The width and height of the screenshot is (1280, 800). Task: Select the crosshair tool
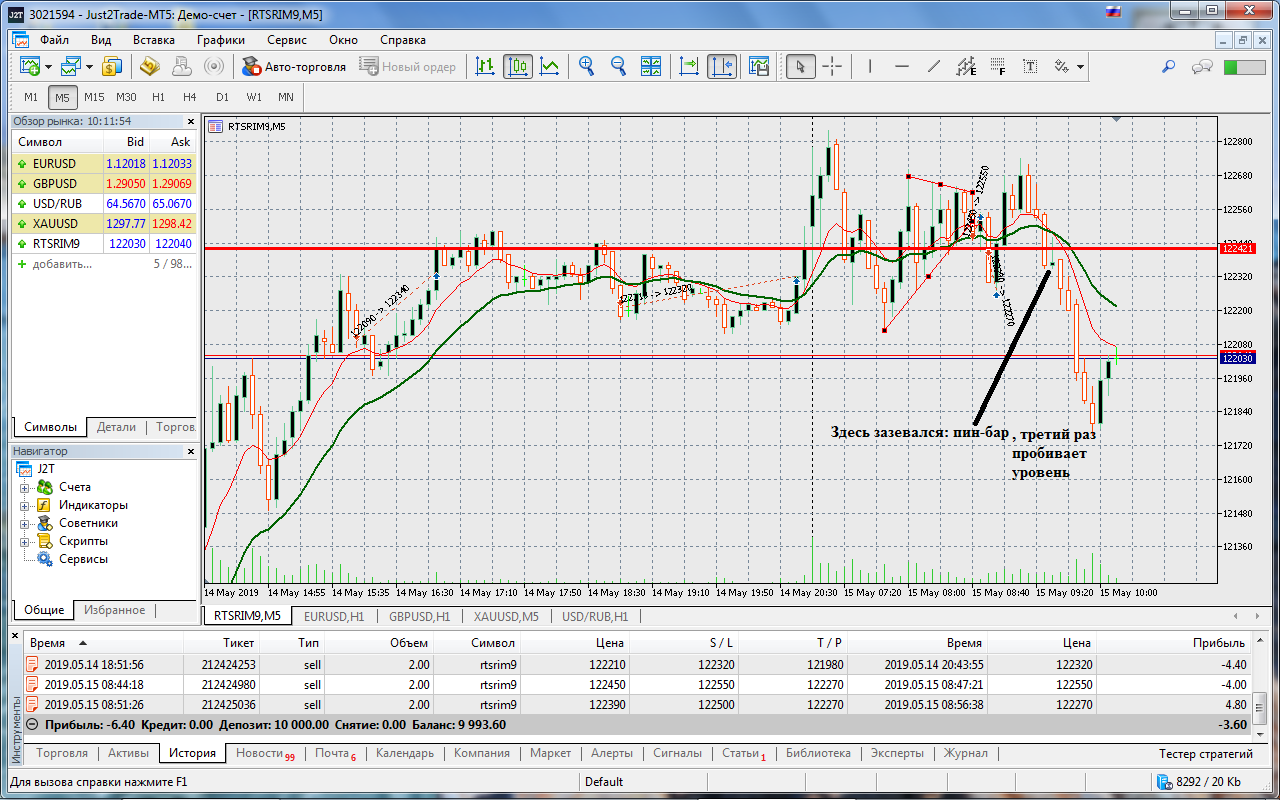tap(832, 67)
